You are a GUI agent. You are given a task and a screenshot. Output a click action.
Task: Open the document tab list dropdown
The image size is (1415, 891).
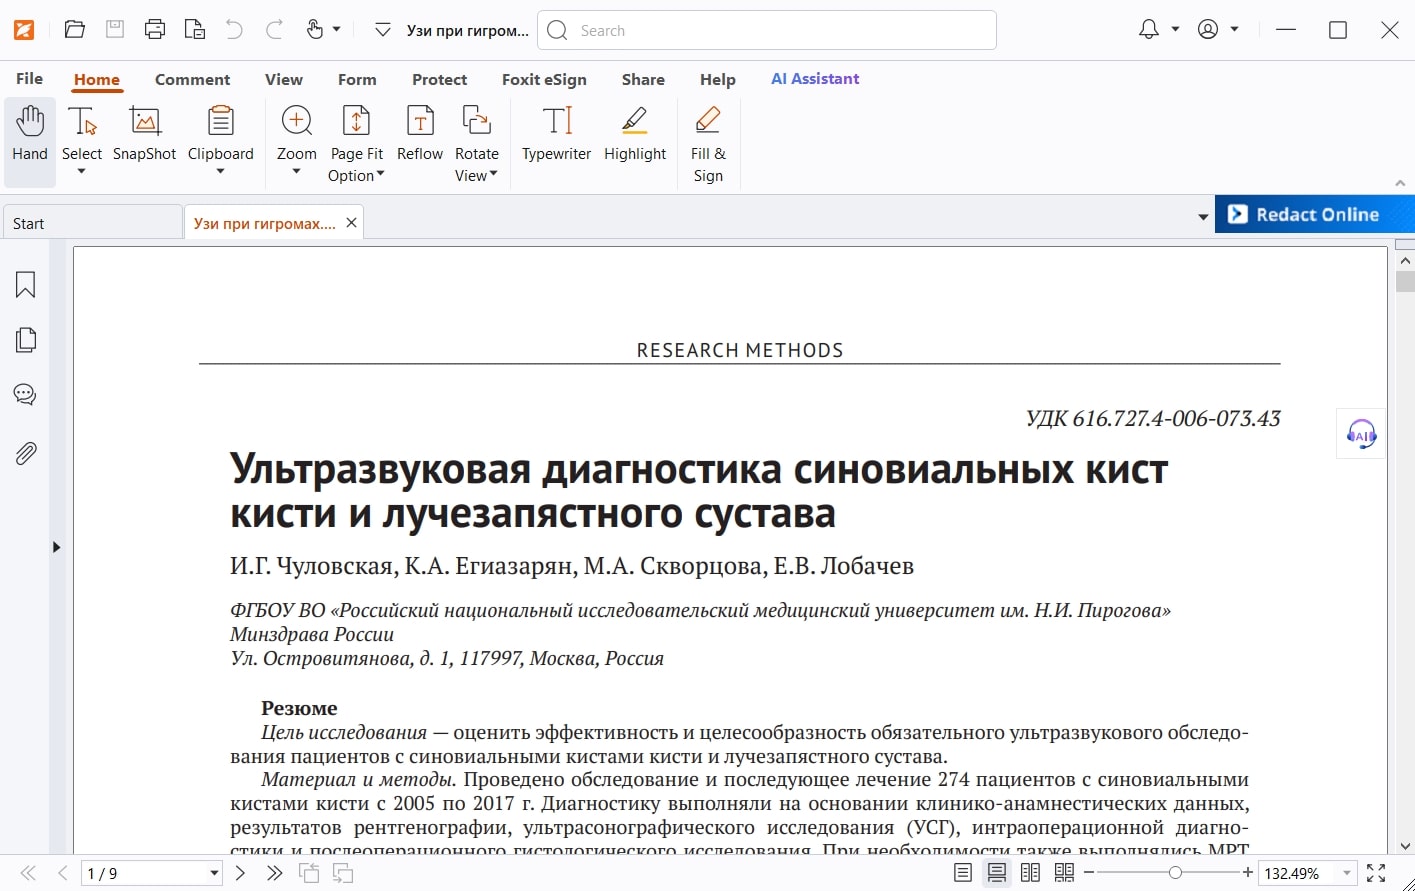tap(1203, 217)
